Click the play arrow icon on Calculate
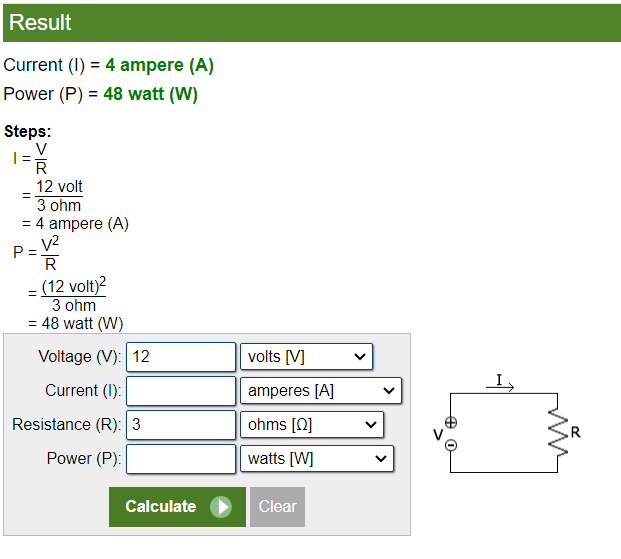The height and width of the screenshot is (559, 621). click(x=221, y=507)
